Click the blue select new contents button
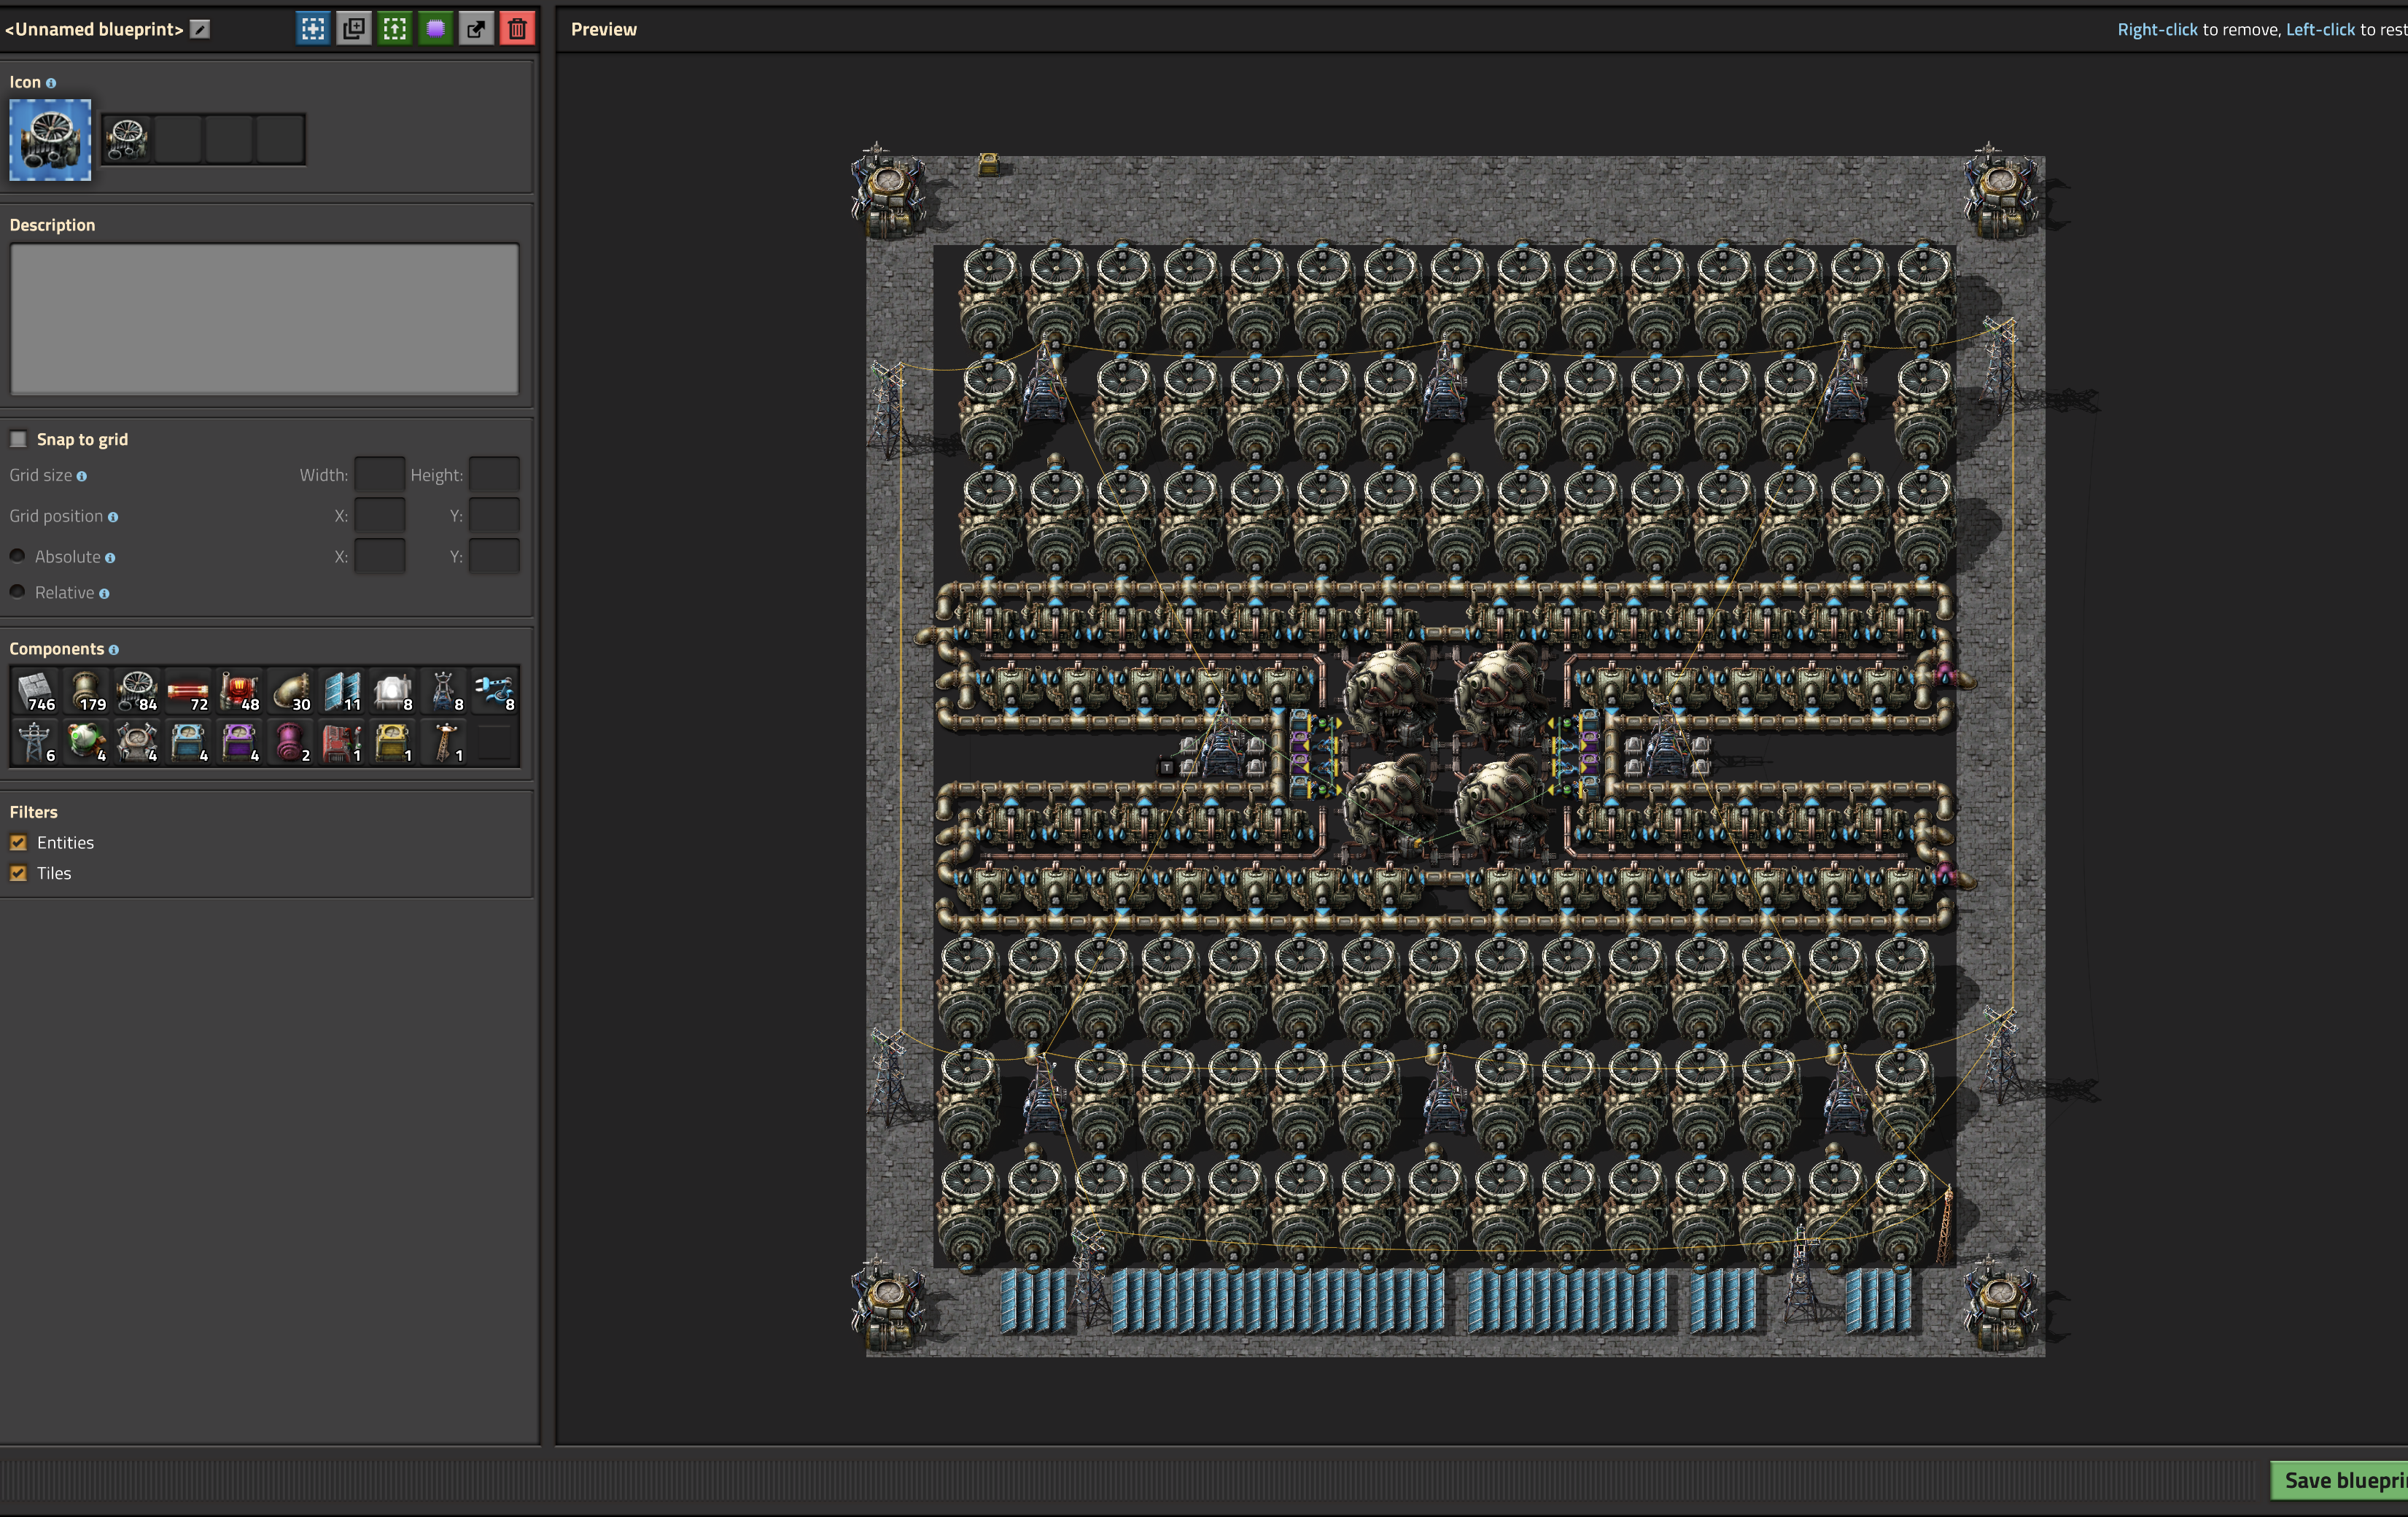 [x=313, y=29]
